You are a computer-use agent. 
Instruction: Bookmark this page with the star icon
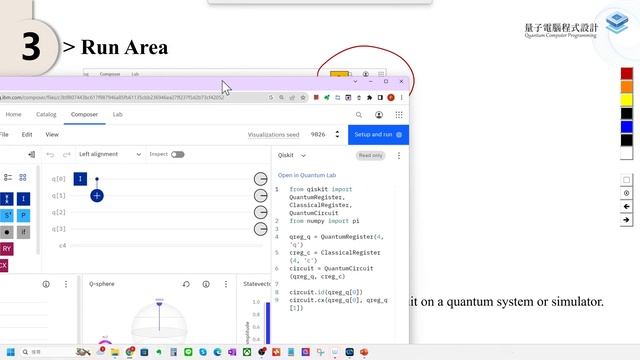tap(303, 98)
